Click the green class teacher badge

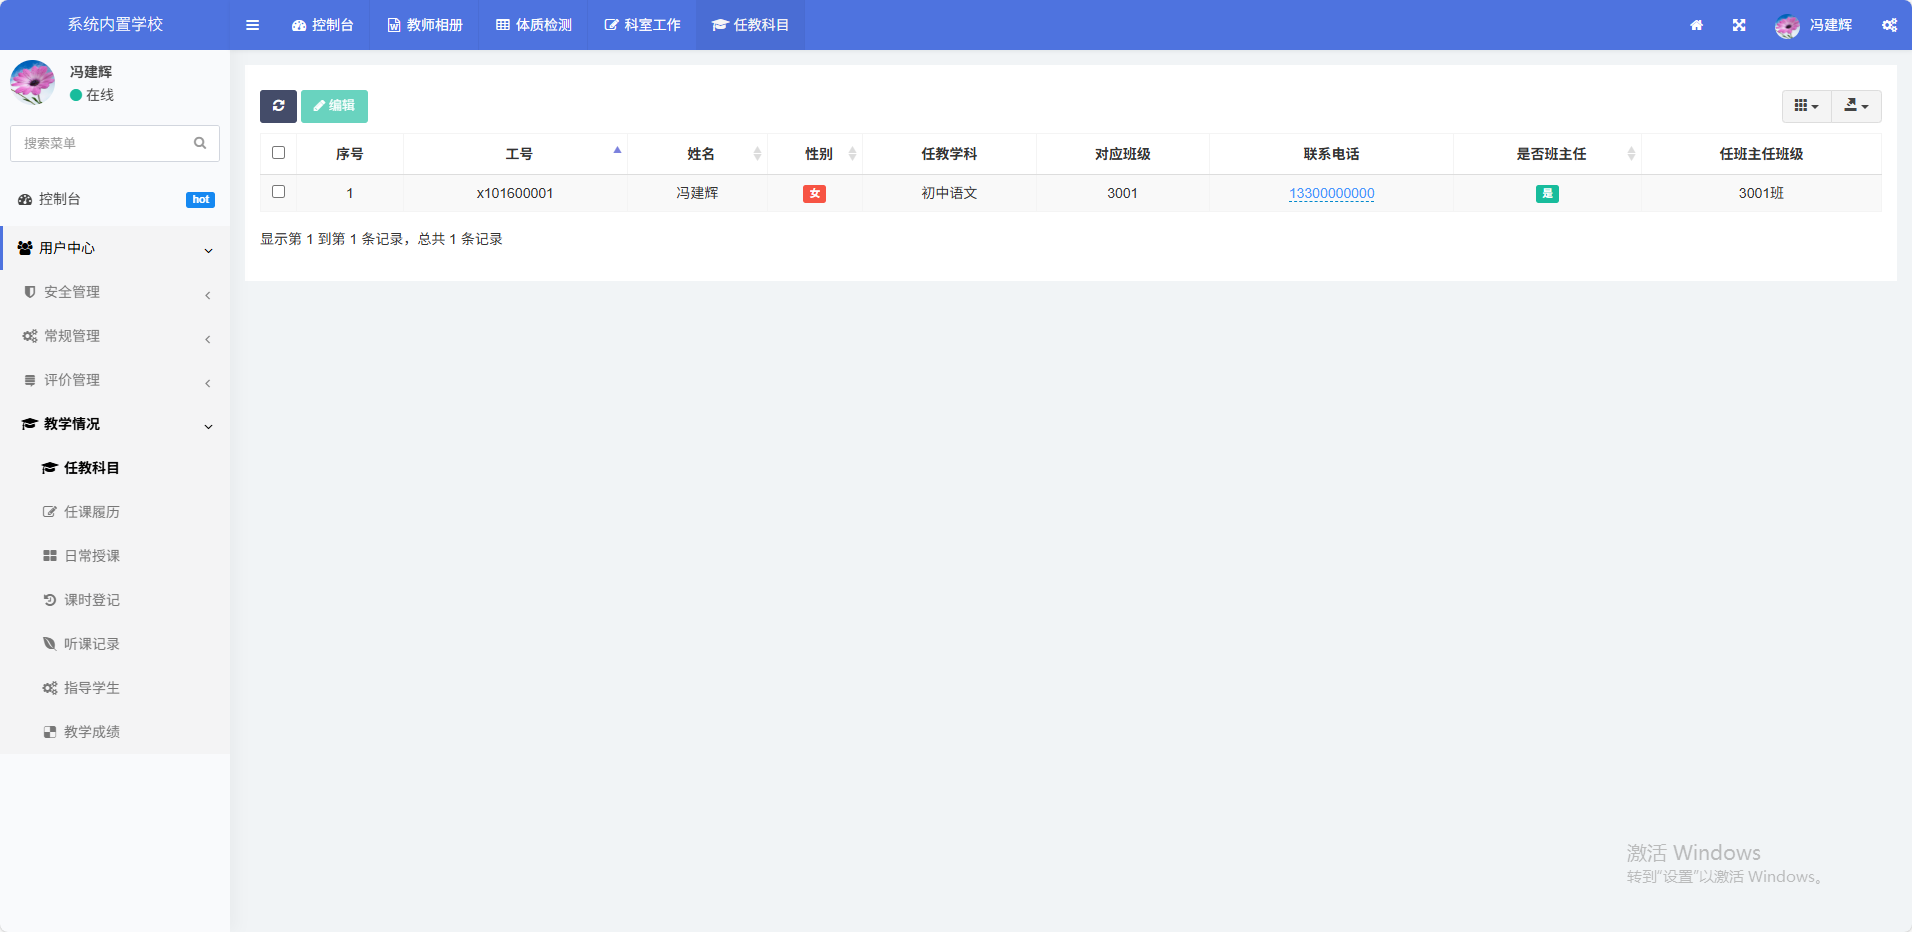[1546, 194]
